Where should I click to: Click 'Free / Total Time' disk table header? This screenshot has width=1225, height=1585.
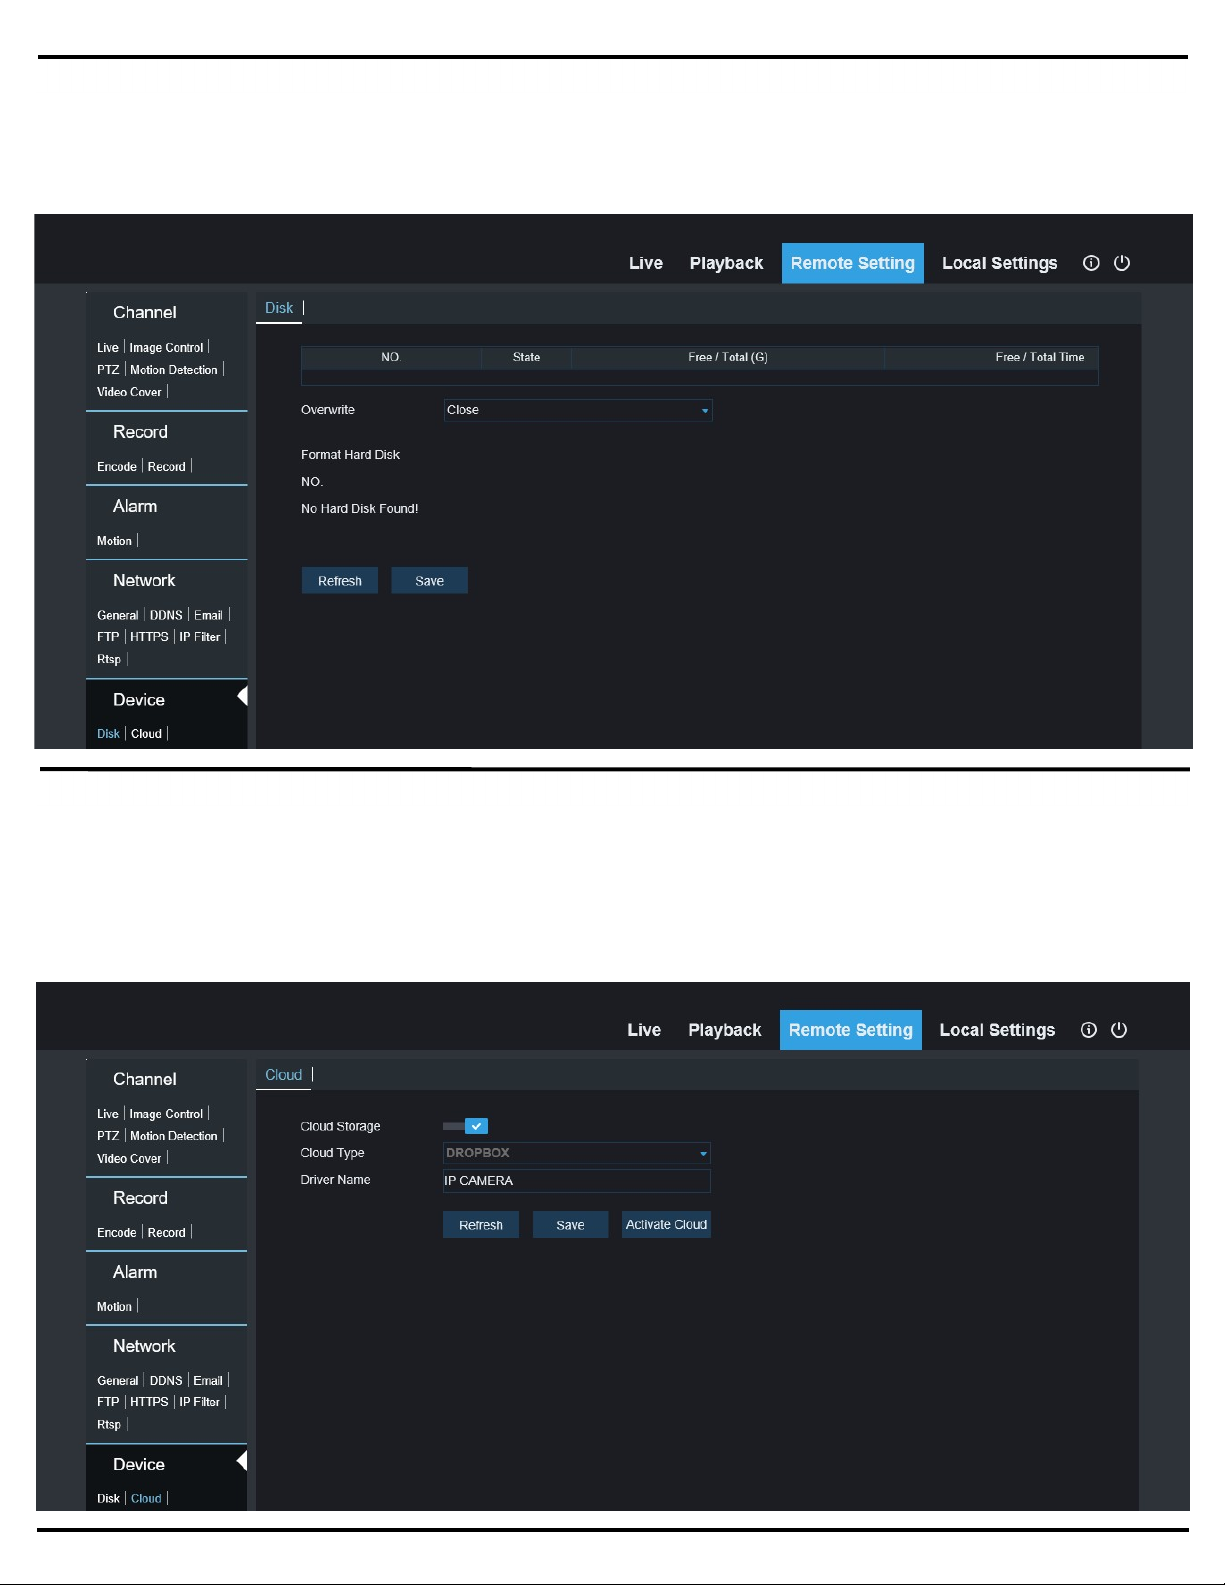coord(1040,357)
